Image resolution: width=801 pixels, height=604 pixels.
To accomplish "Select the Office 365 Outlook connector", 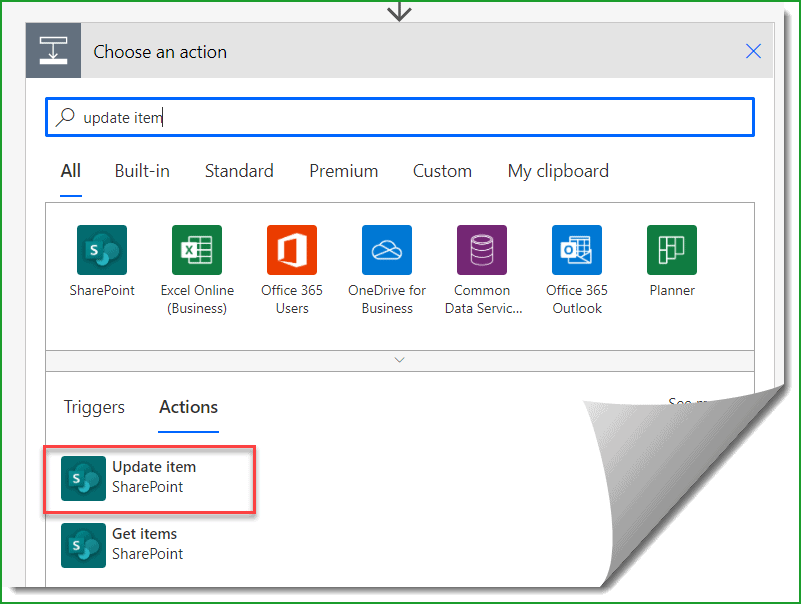I will (x=577, y=250).
